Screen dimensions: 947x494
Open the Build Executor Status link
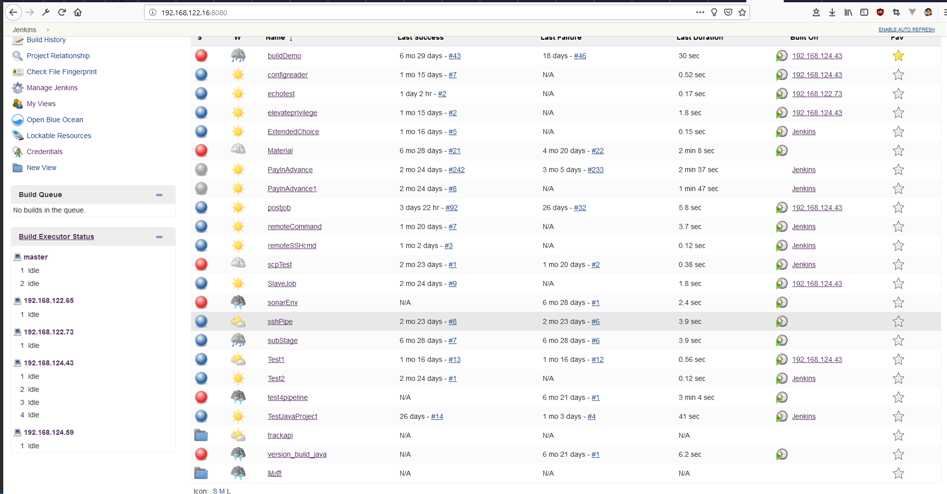tap(56, 237)
